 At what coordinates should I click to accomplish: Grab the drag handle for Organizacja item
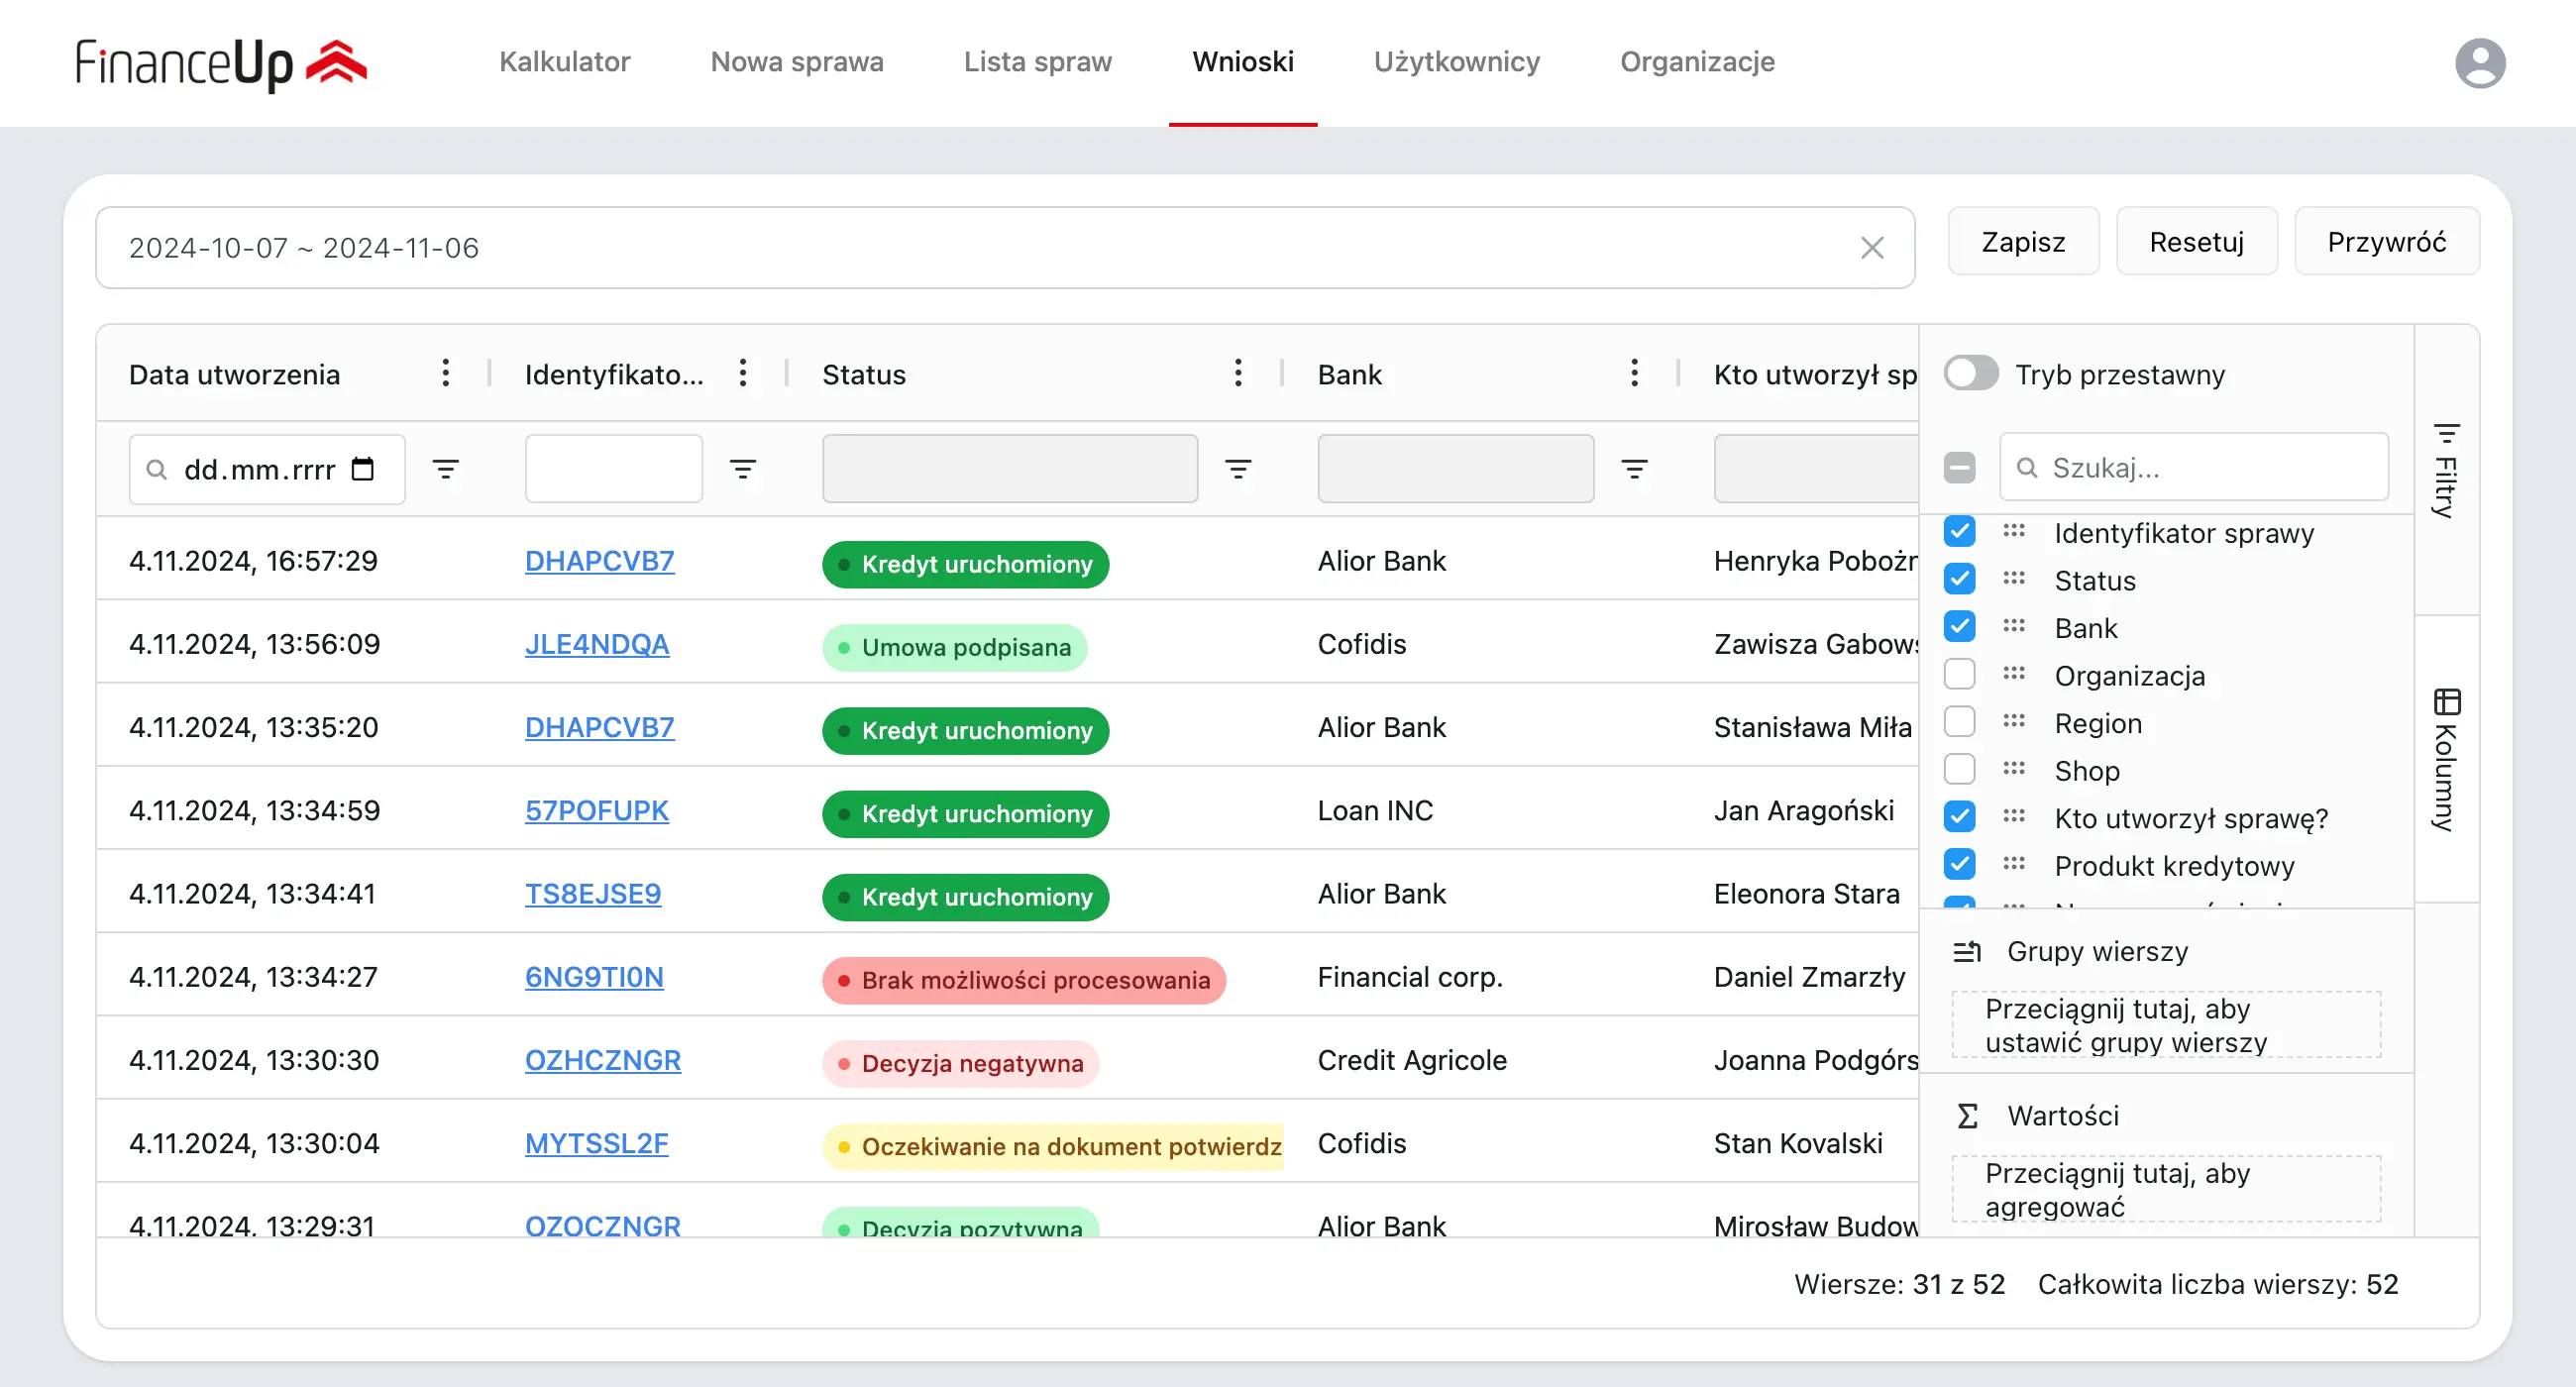click(2014, 674)
